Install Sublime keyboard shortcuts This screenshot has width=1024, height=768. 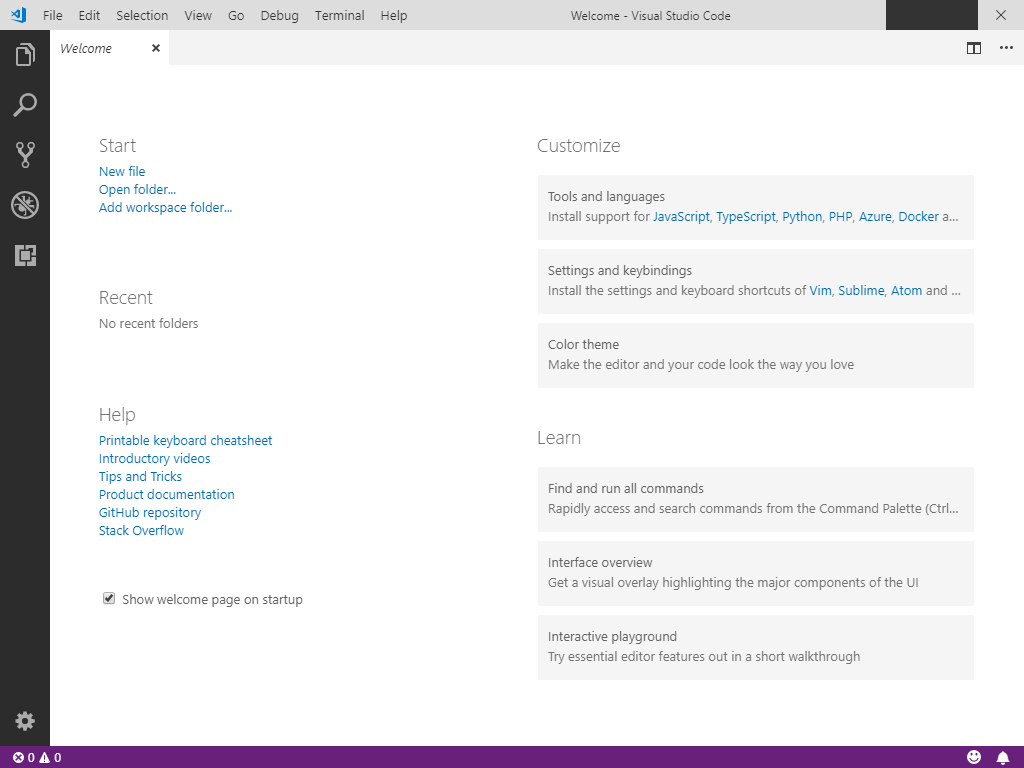[x=861, y=291]
